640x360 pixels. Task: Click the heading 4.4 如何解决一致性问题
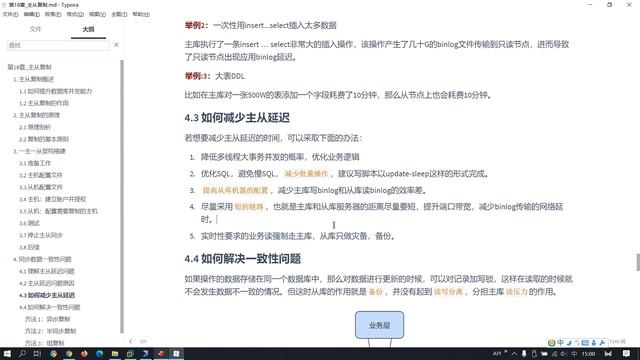(243, 259)
